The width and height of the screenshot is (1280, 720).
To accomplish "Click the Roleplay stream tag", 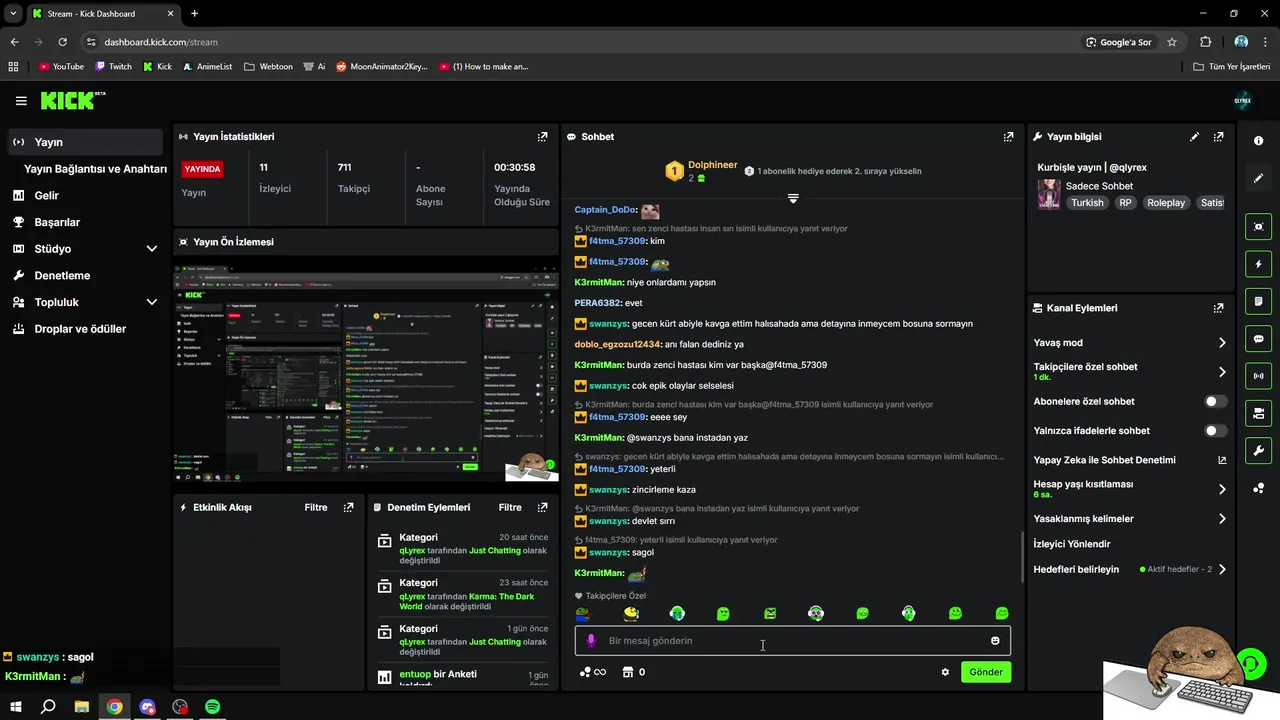I will pos(1165,203).
